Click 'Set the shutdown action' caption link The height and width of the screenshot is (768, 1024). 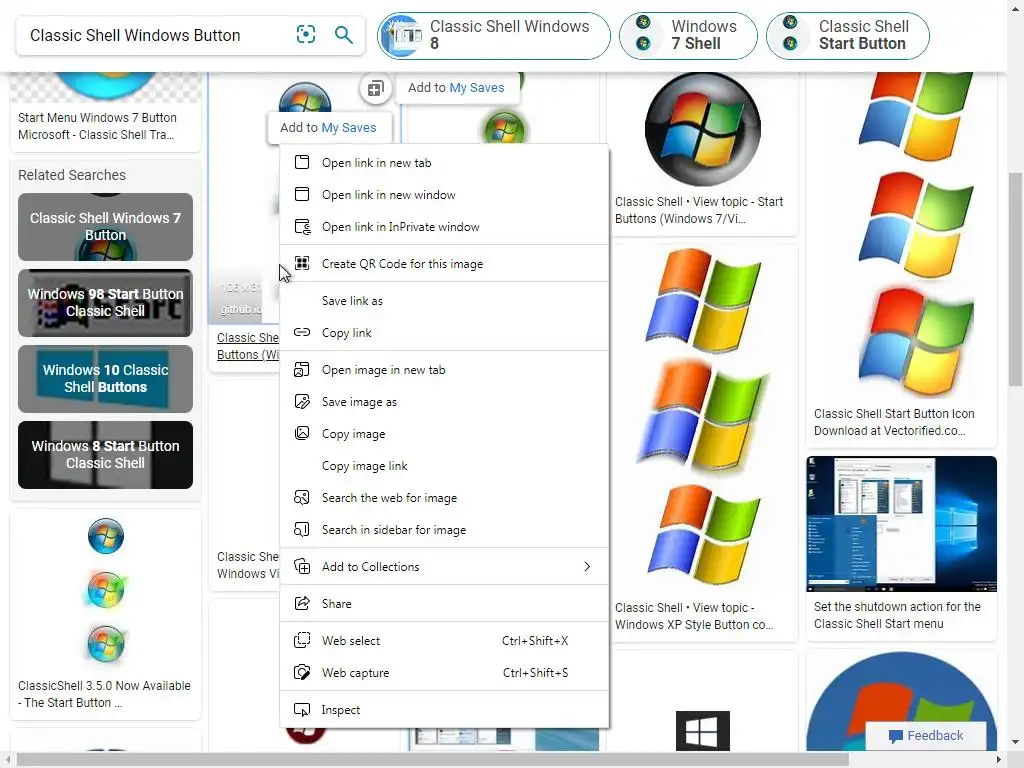tap(897, 615)
